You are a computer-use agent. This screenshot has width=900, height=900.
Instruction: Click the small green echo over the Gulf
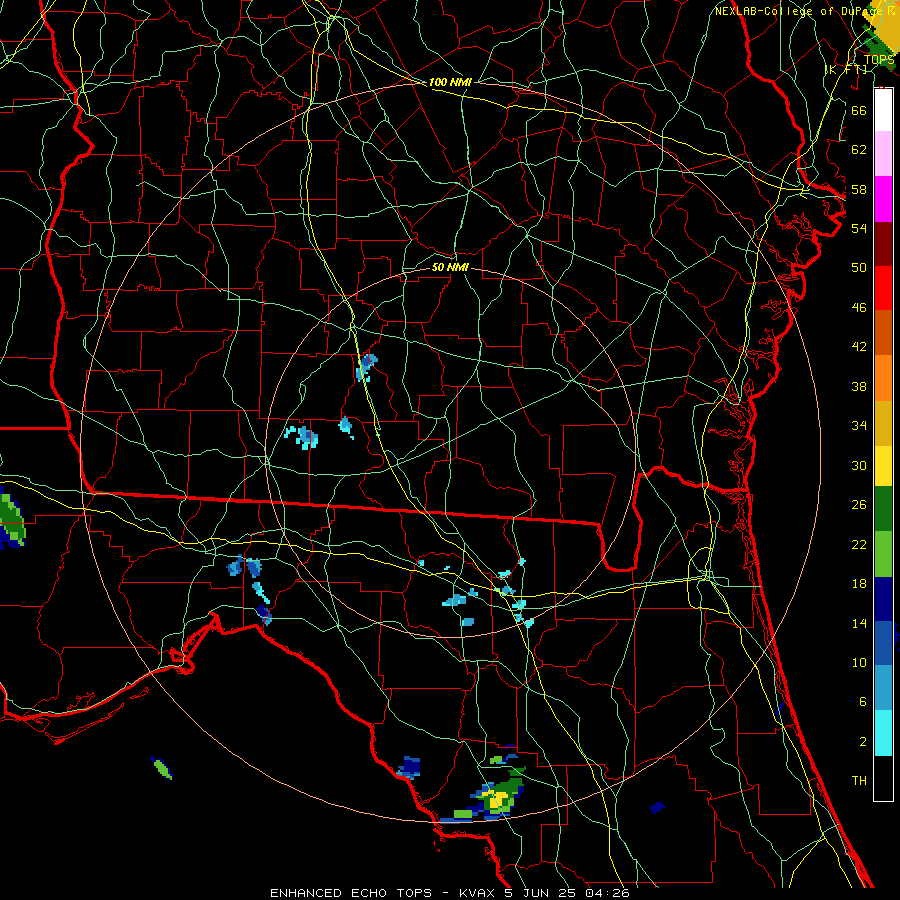click(x=161, y=767)
